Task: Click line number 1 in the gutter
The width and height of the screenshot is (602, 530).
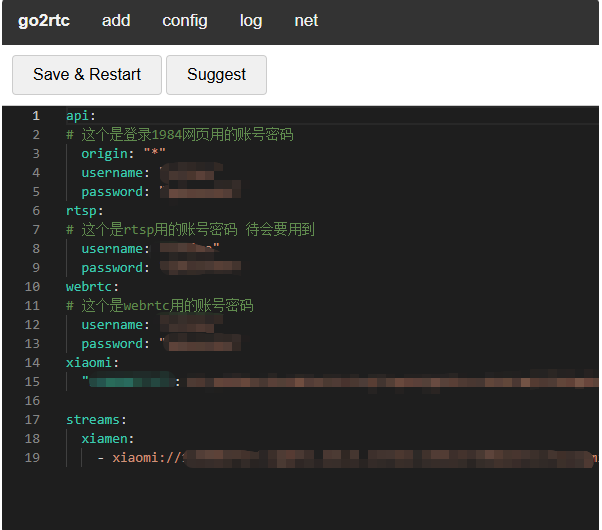Action: (36, 116)
